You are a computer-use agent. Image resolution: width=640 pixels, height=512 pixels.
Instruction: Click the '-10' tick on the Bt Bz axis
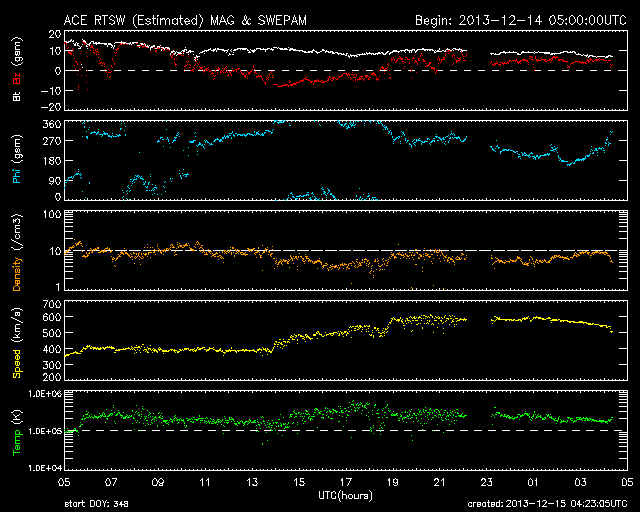tap(51, 91)
